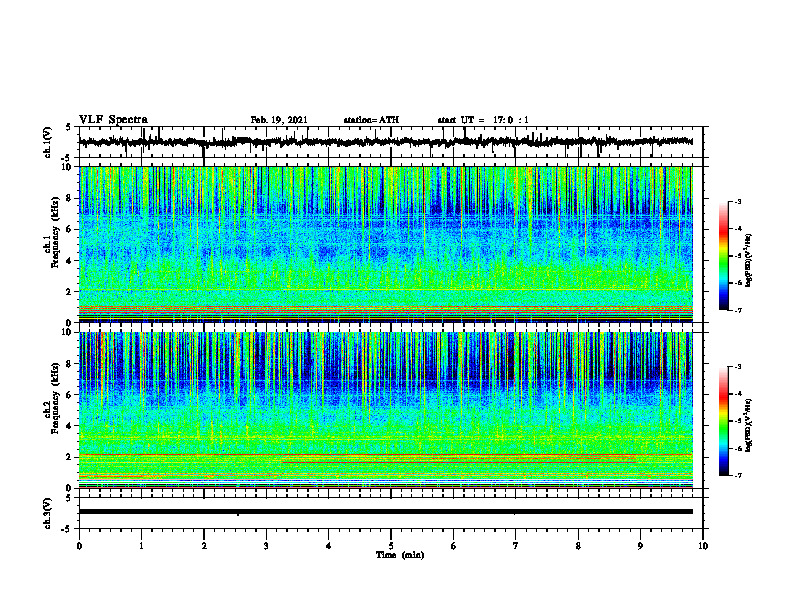Click the ch.1 colorbar "-7" tick label
The width and height of the screenshot is (792, 612).
click(738, 310)
